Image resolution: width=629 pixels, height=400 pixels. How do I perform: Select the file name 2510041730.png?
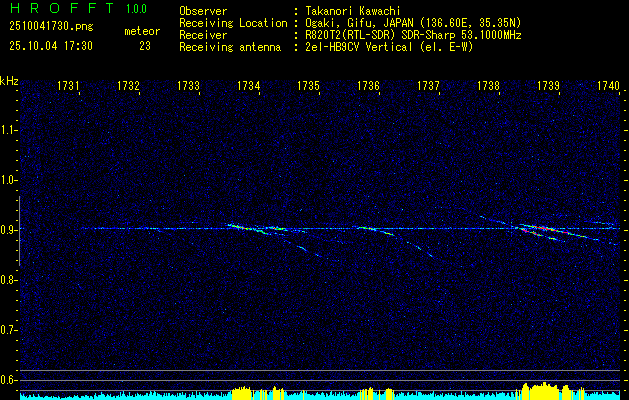coord(51,27)
